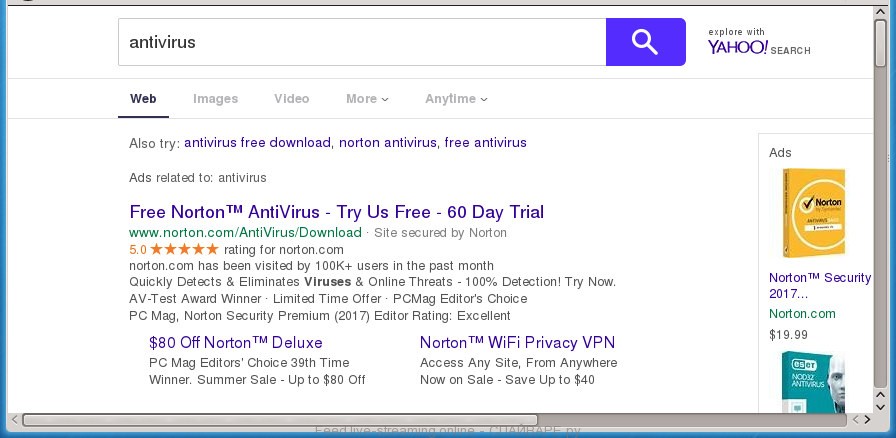Click 'Access Any Site, From Anywhere' text
This screenshot has width=896, height=438.
(x=518, y=363)
